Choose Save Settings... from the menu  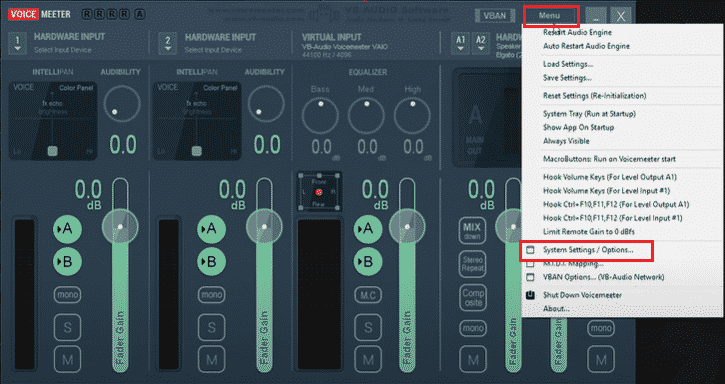click(567, 78)
